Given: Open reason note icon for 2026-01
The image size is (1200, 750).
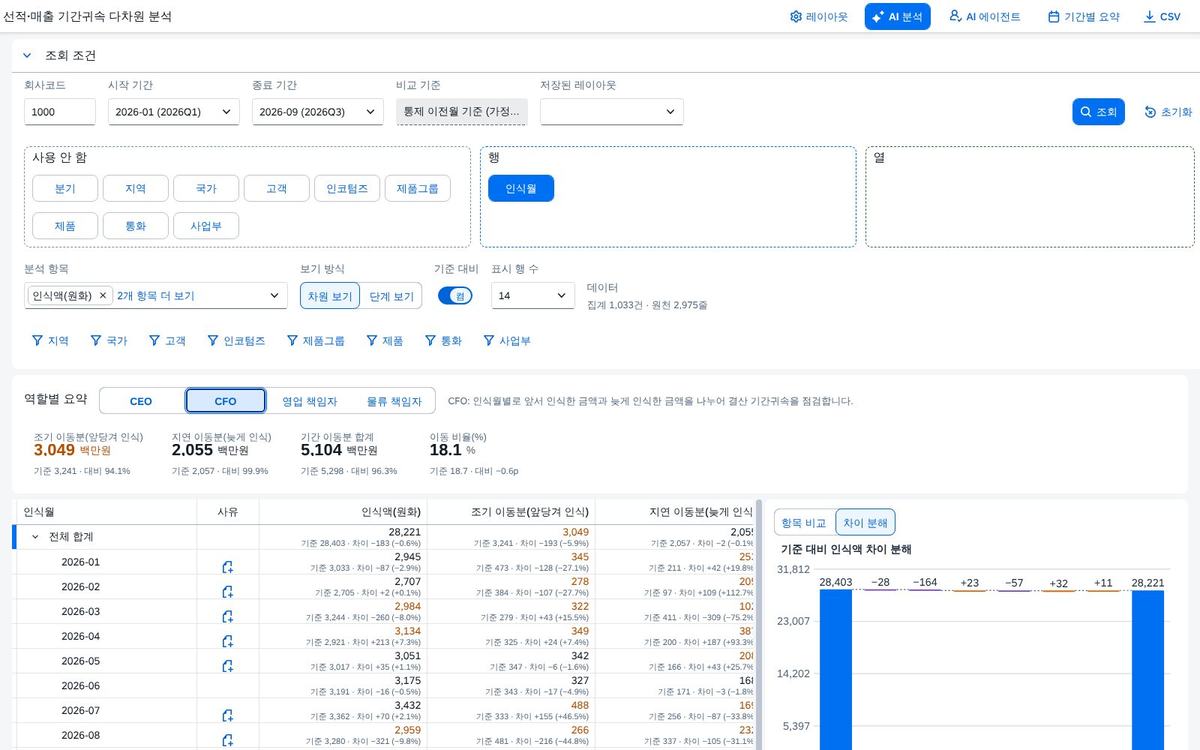Looking at the screenshot, I should [228, 567].
